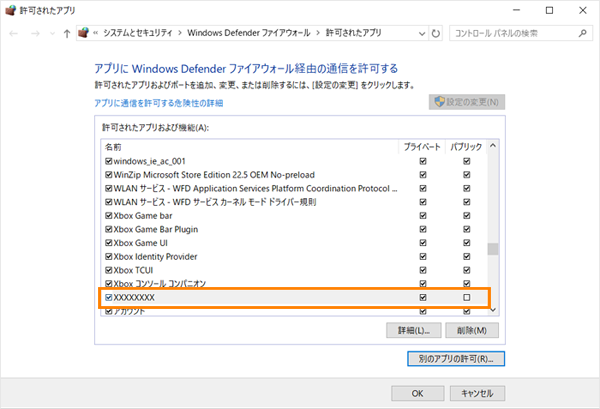600x409 pixels.
Task: Minimize the 許可されたアプリ window
Action: point(517,10)
